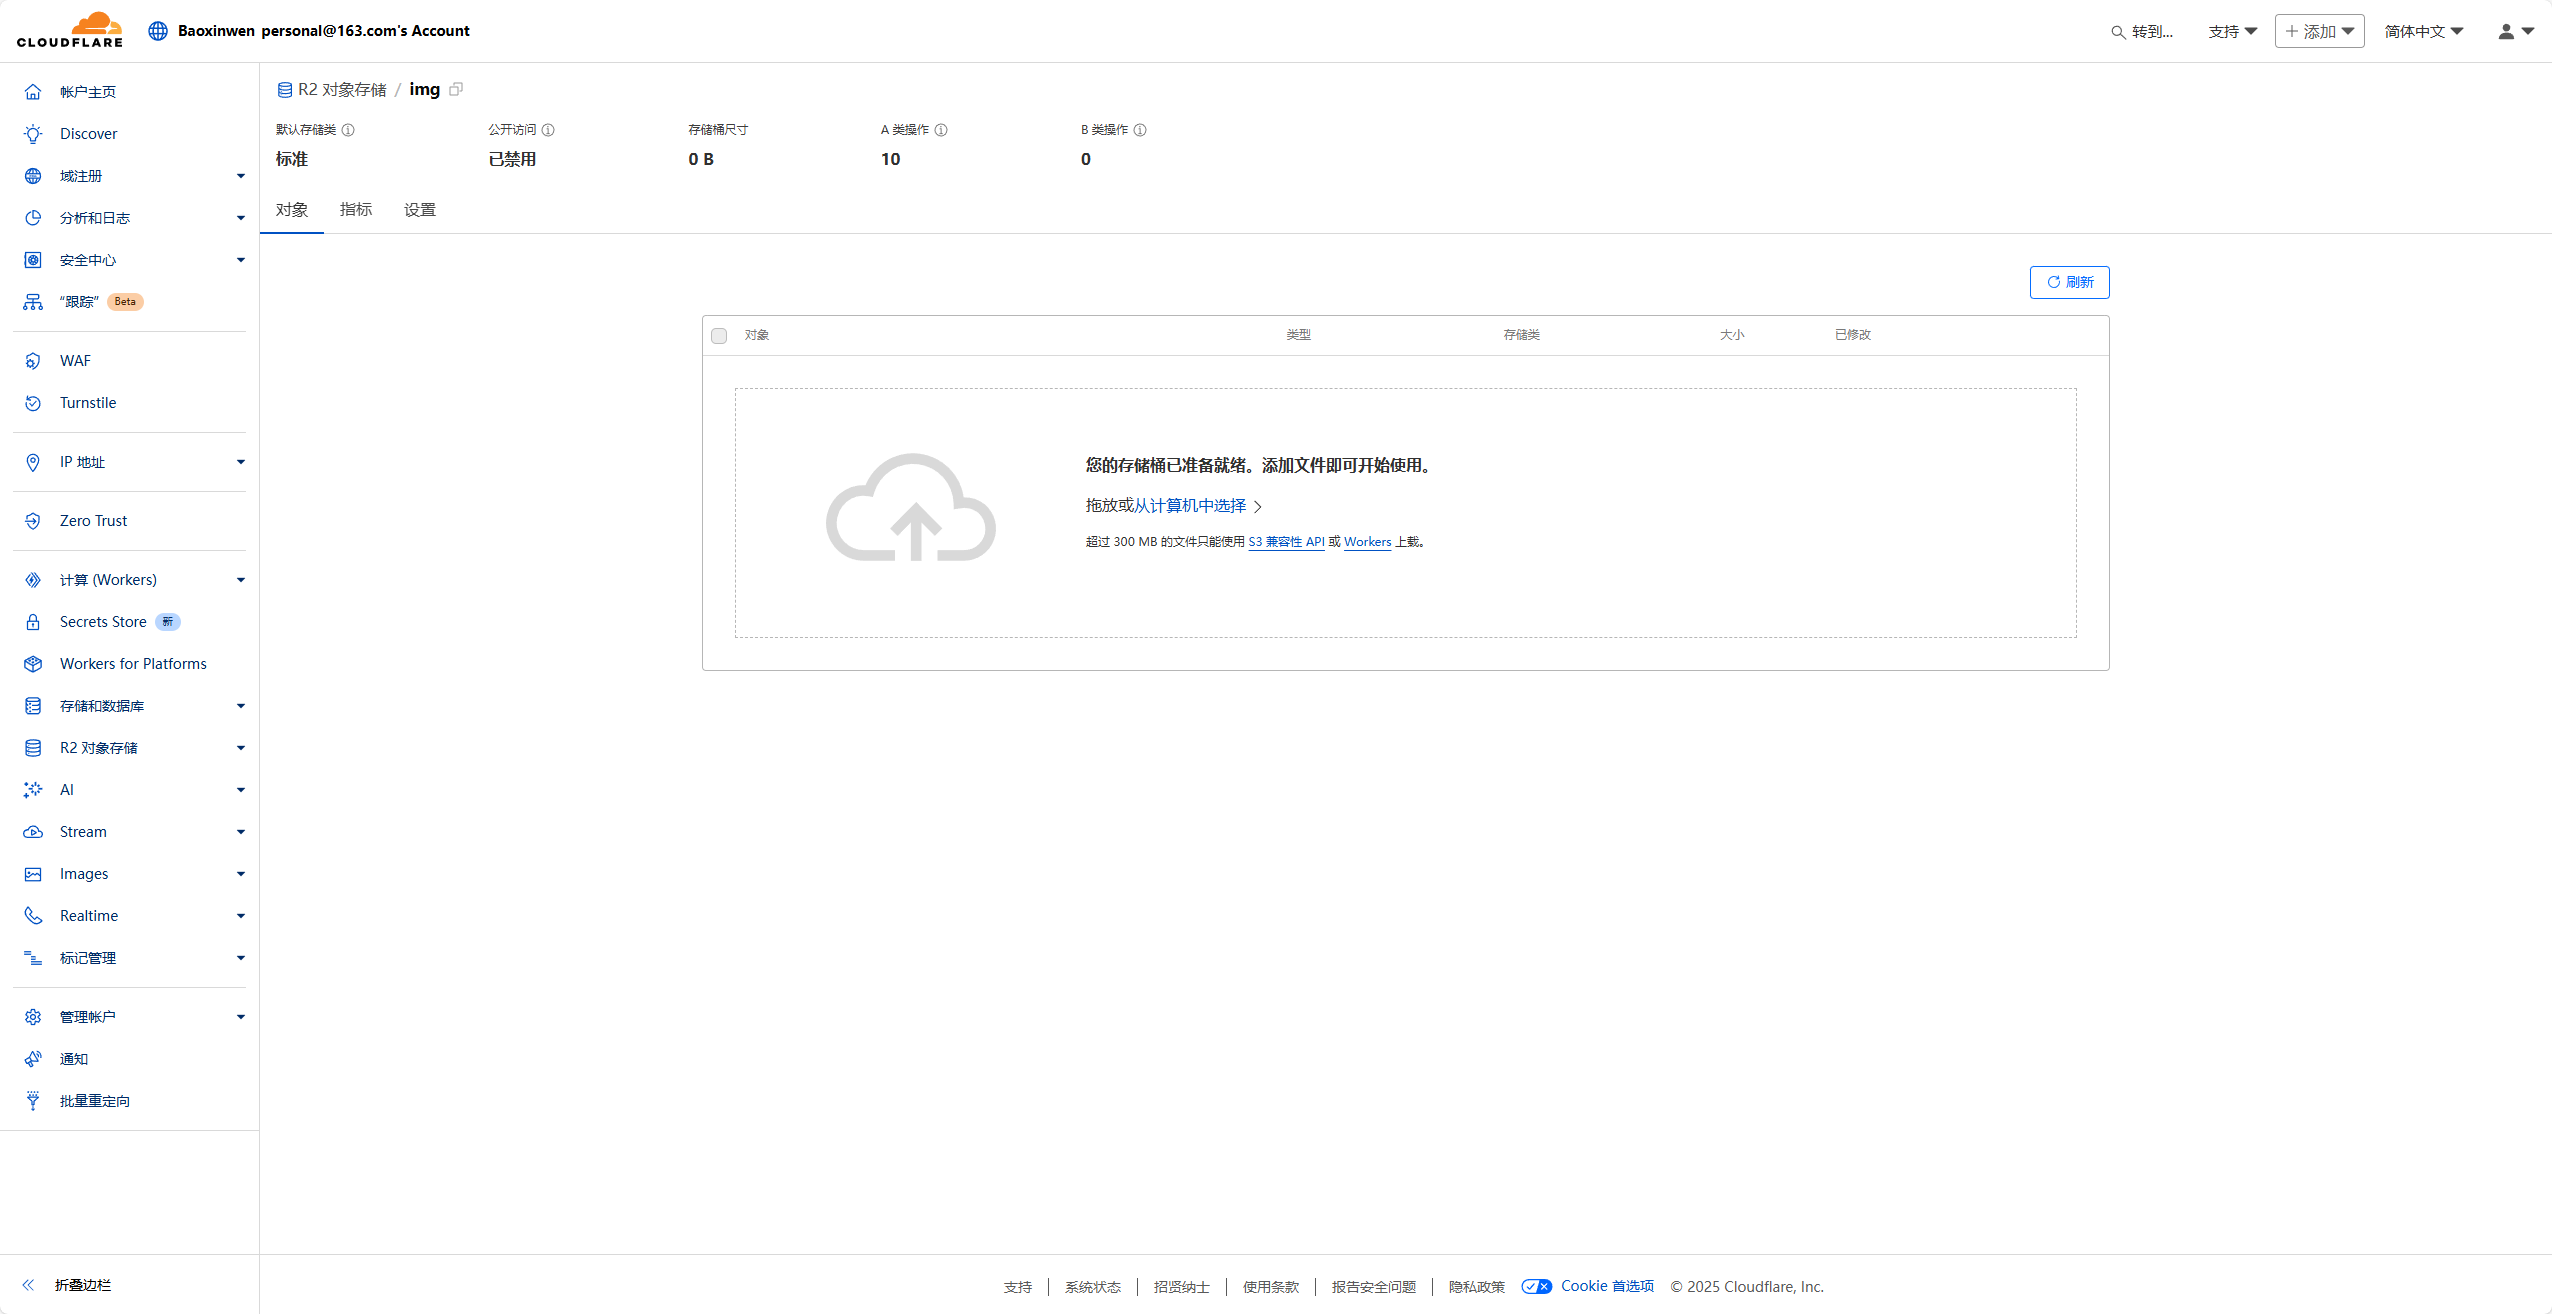Open the 添加 dropdown button
Screen dimensions: 2552x1314
click(x=2319, y=31)
